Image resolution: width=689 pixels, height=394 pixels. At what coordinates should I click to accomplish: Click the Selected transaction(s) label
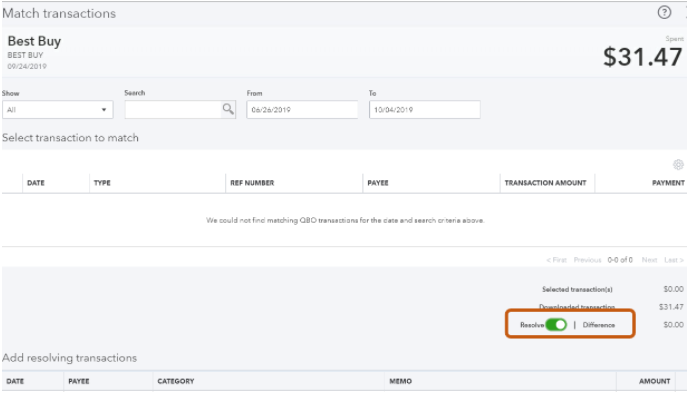pyautogui.click(x=577, y=289)
